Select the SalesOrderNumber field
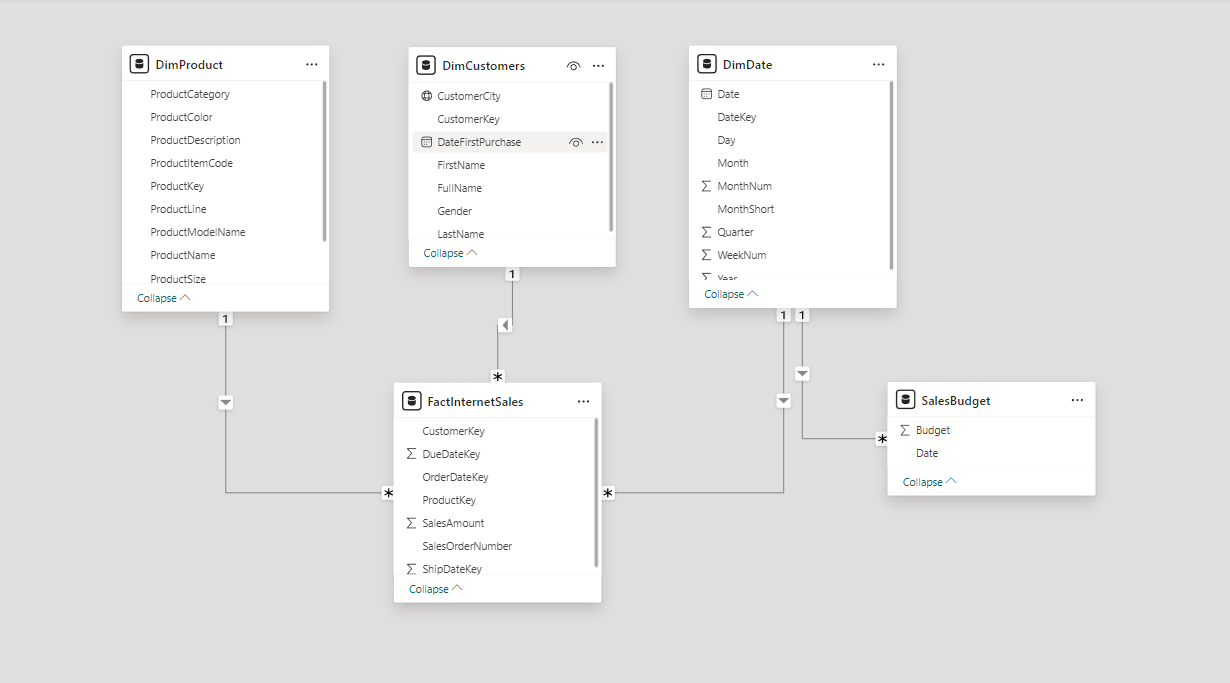The image size is (1230, 683). pos(467,546)
